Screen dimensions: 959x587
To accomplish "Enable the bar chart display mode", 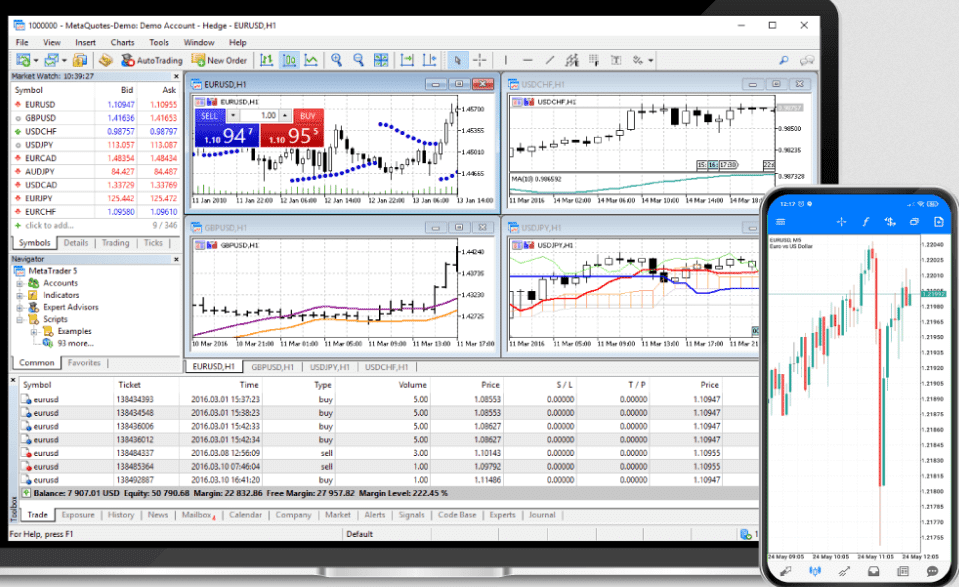I will point(268,60).
